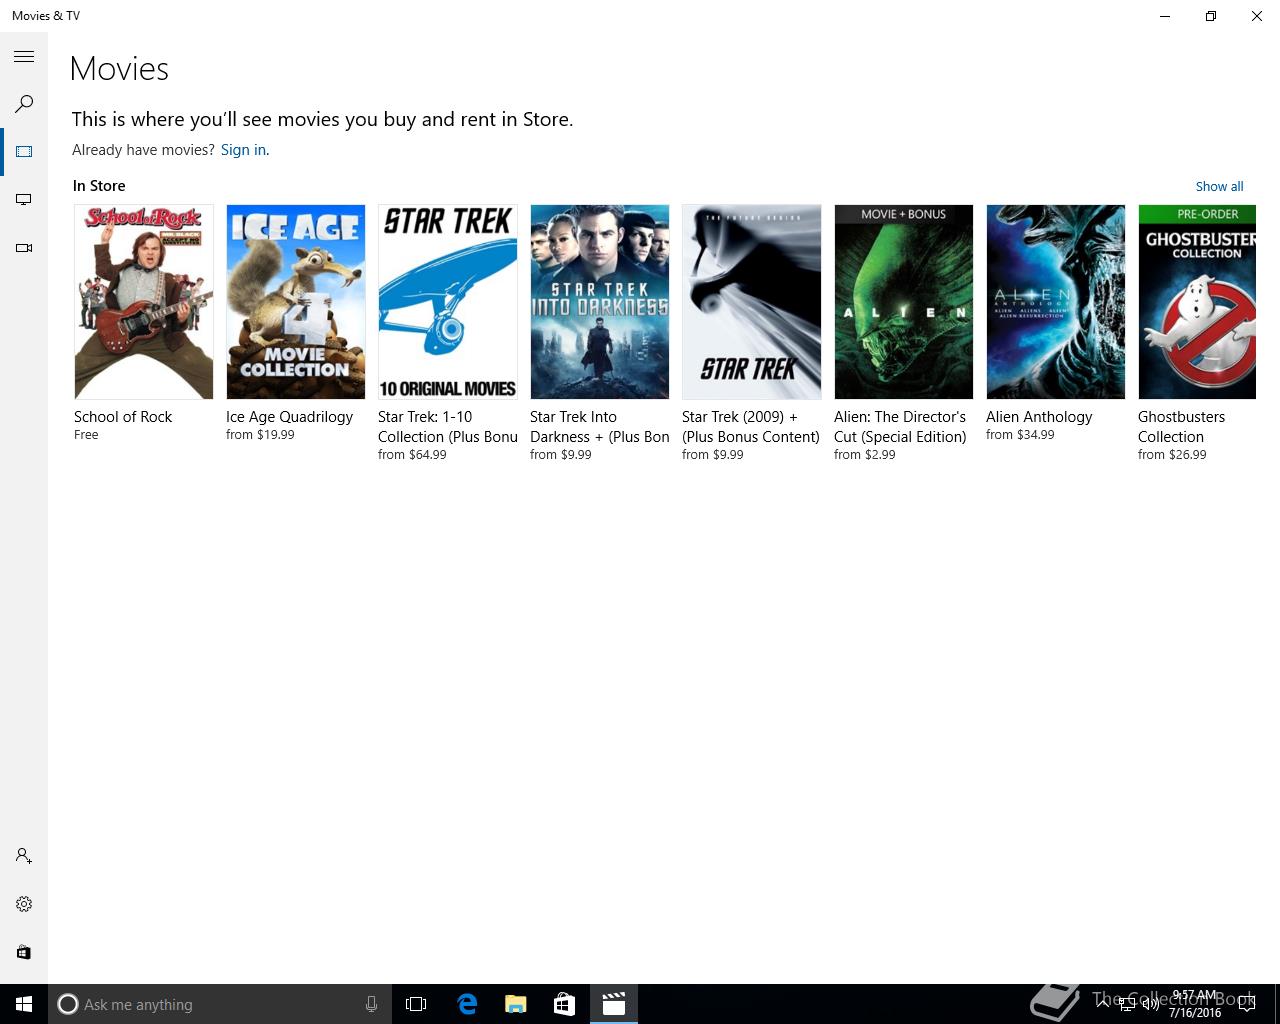Open Star Trek (2009) poster thumbnail
Viewport: 1280px width, 1024px height.
point(752,302)
